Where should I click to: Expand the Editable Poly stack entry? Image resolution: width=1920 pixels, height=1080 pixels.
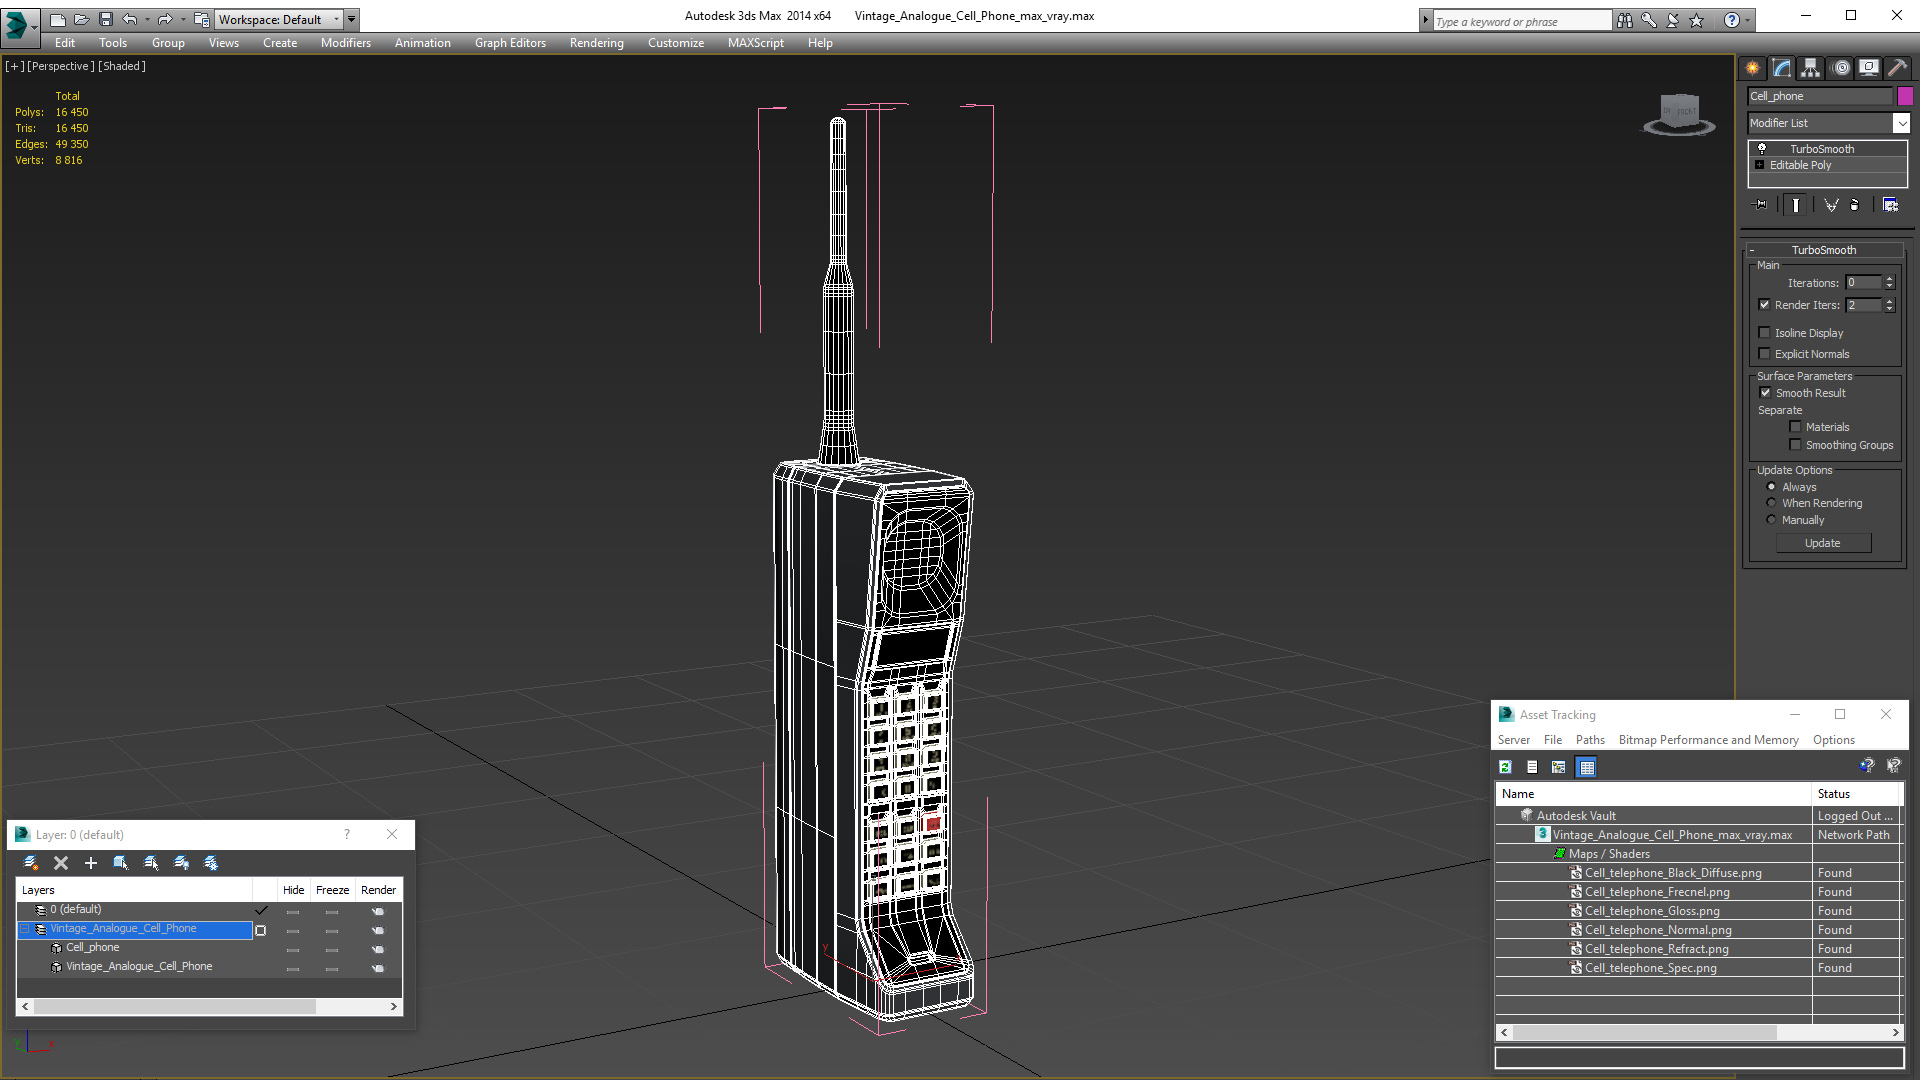(1760, 165)
